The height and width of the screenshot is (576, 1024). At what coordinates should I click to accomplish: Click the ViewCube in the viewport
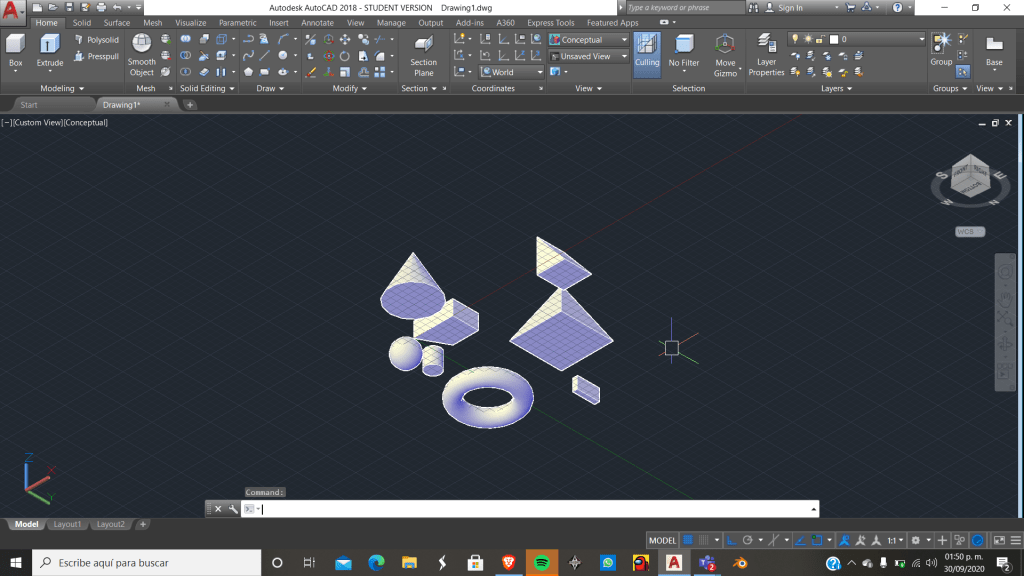pos(969,178)
